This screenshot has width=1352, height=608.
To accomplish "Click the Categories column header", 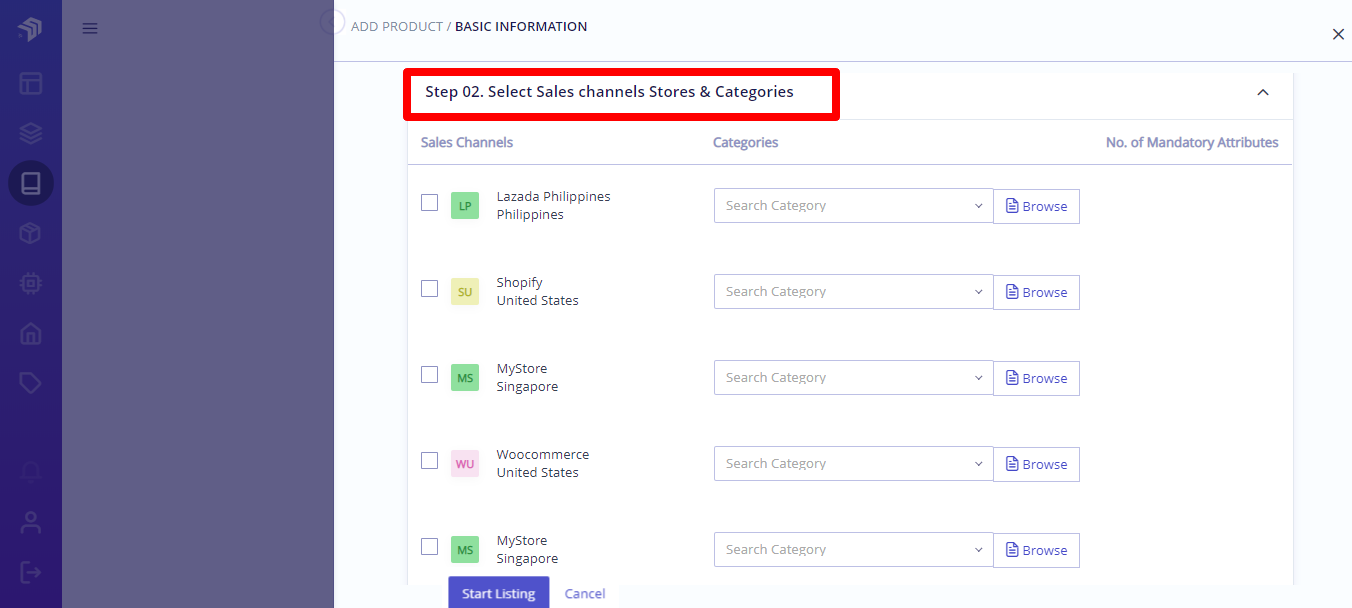I will 746,143.
